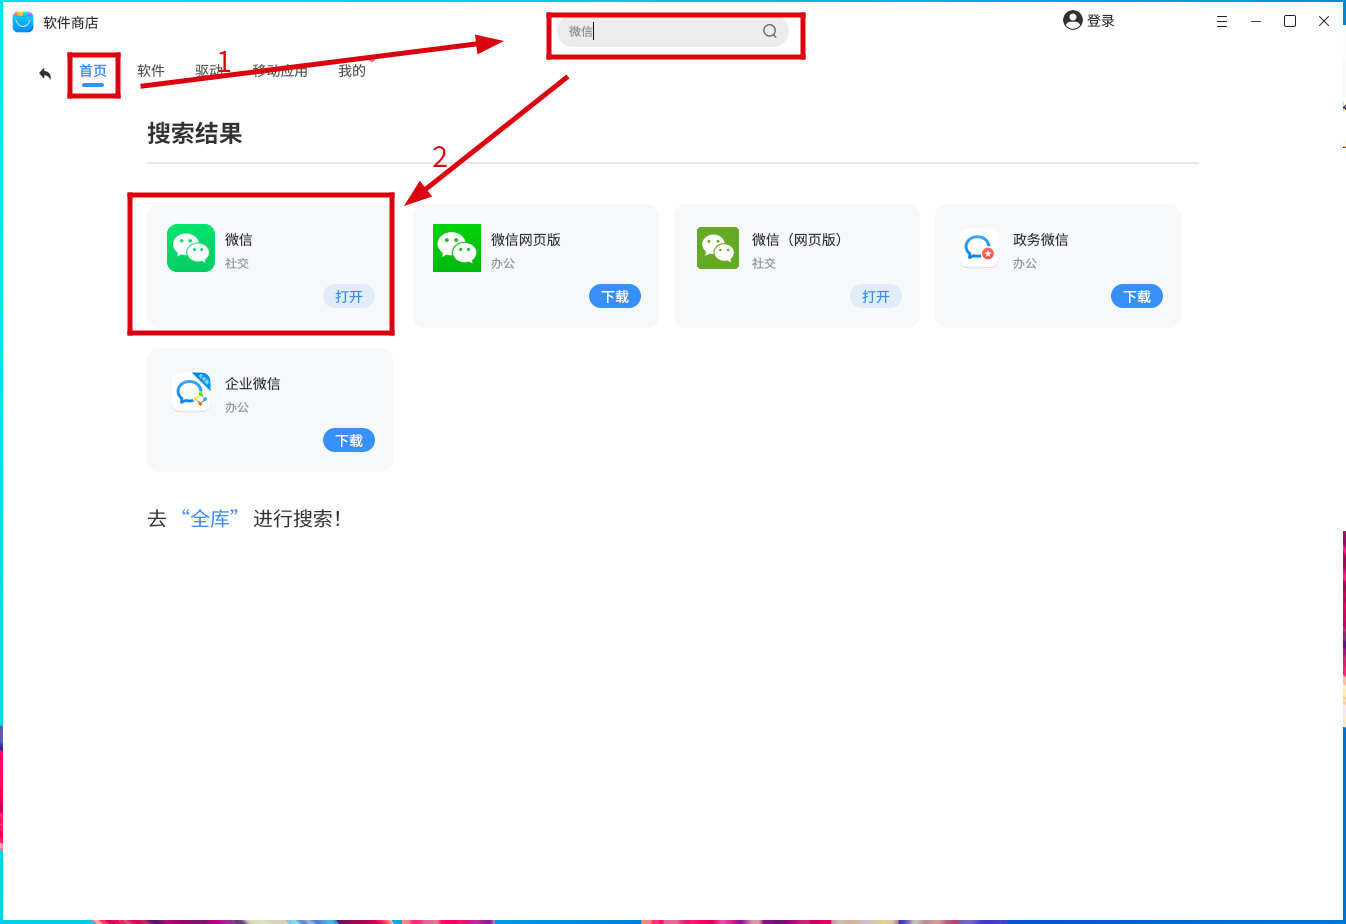The width and height of the screenshot is (1346, 924).
Task: Open the 我的 tab
Action: (352, 71)
